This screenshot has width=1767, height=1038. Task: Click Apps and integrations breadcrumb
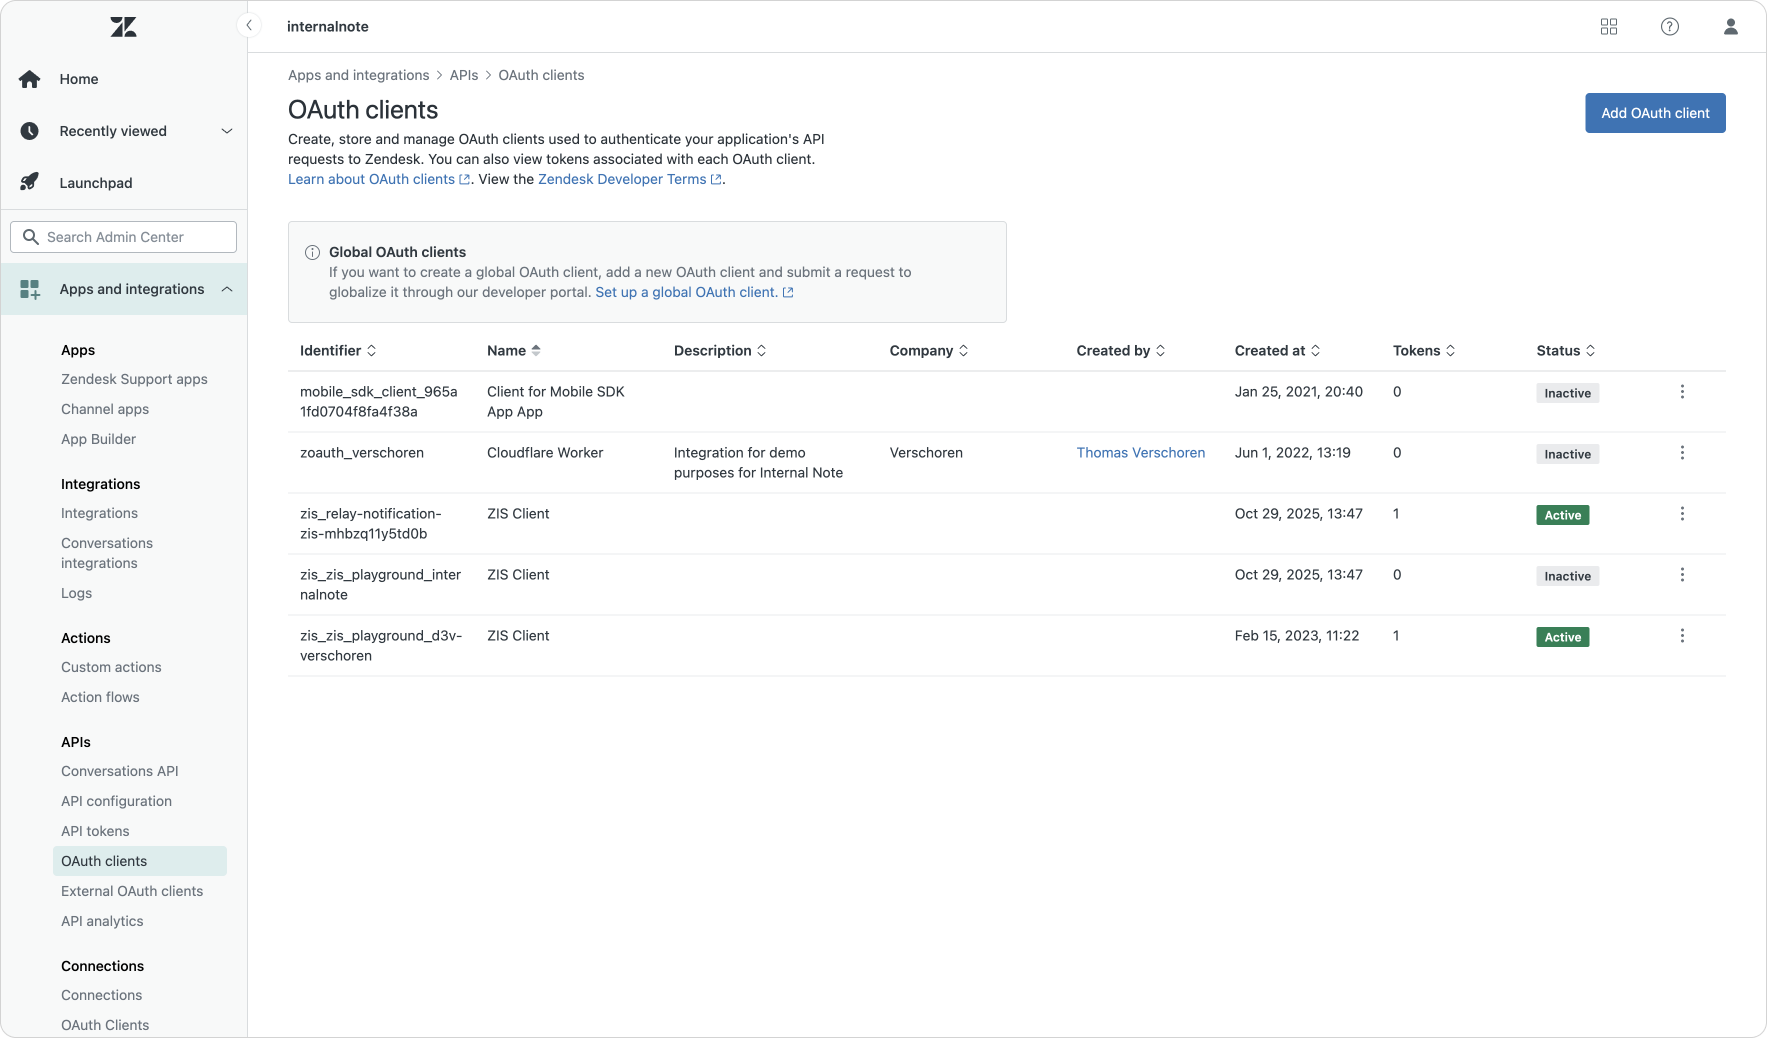point(358,75)
